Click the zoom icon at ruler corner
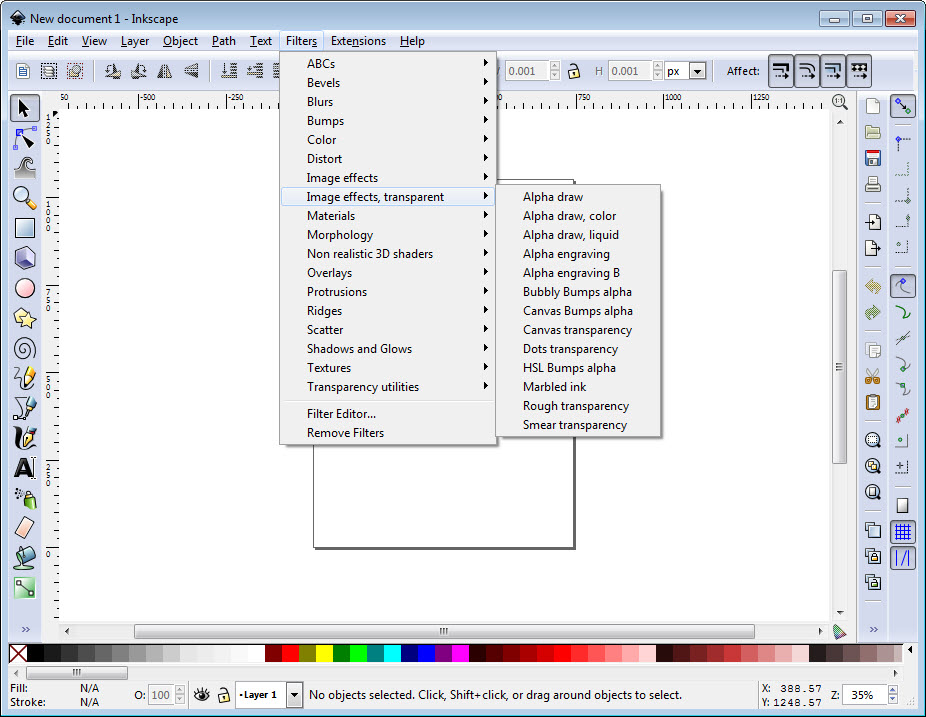This screenshot has height=717, width=926. pyautogui.click(x=839, y=102)
